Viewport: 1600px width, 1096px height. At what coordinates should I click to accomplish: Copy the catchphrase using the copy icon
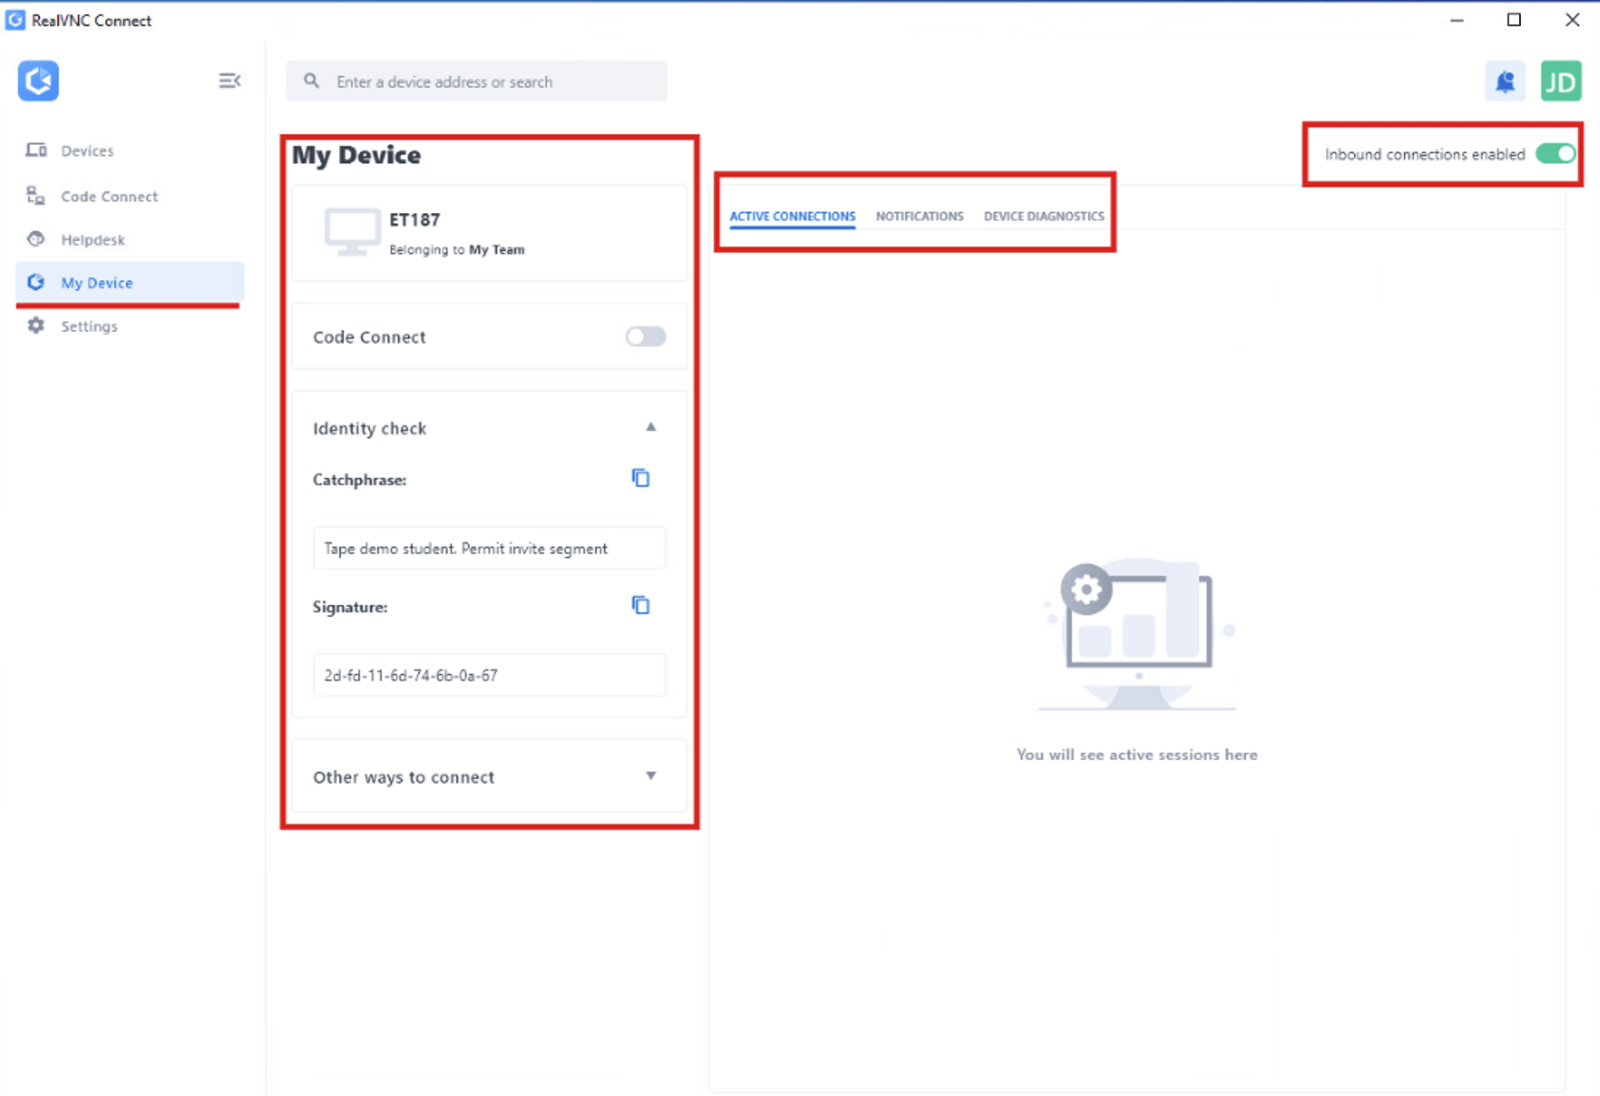pos(640,478)
